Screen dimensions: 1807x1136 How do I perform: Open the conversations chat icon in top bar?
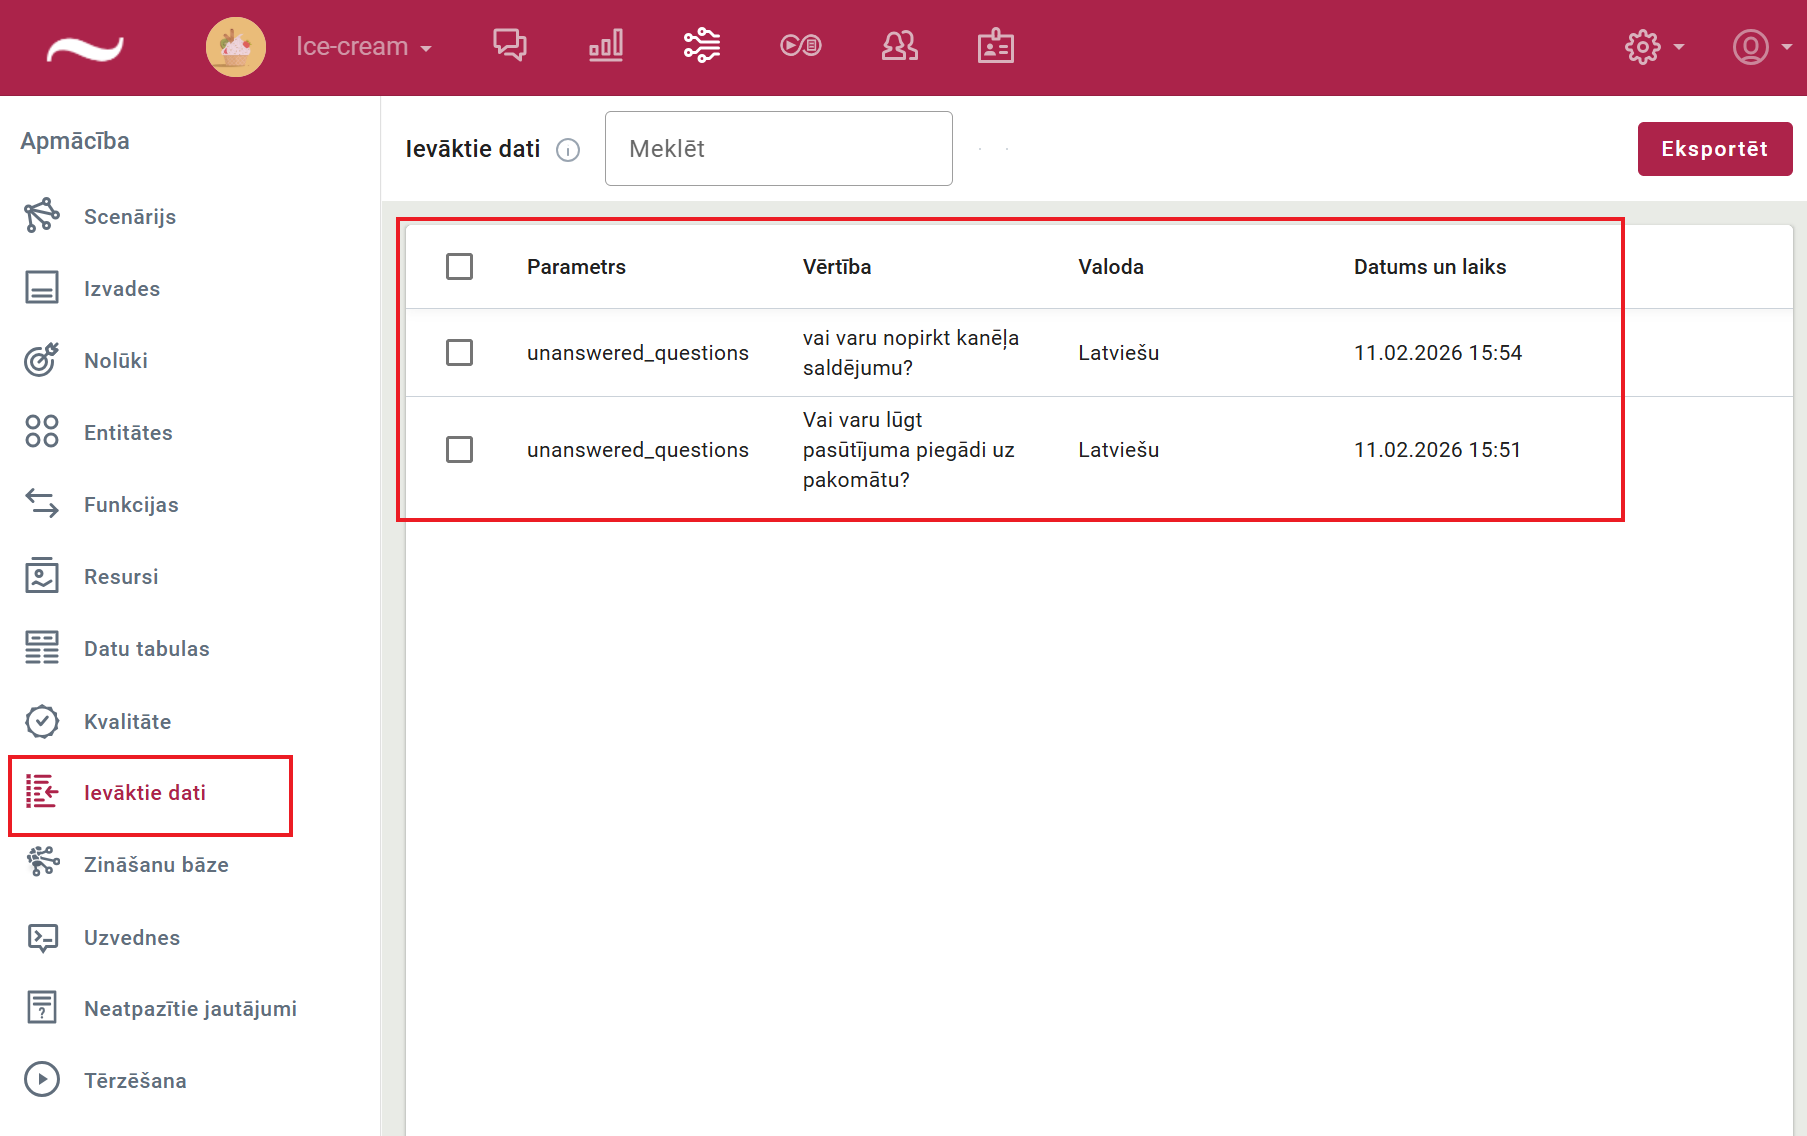(x=509, y=46)
